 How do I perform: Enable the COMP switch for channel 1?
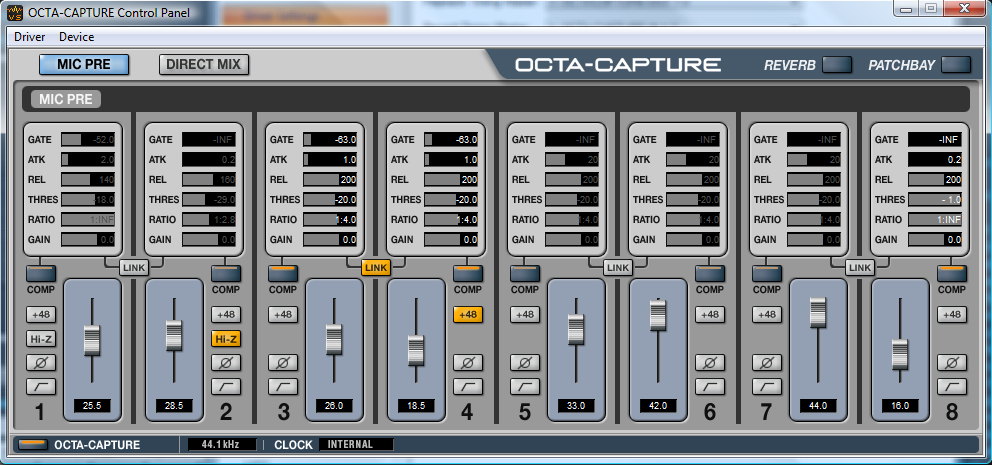[41, 273]
